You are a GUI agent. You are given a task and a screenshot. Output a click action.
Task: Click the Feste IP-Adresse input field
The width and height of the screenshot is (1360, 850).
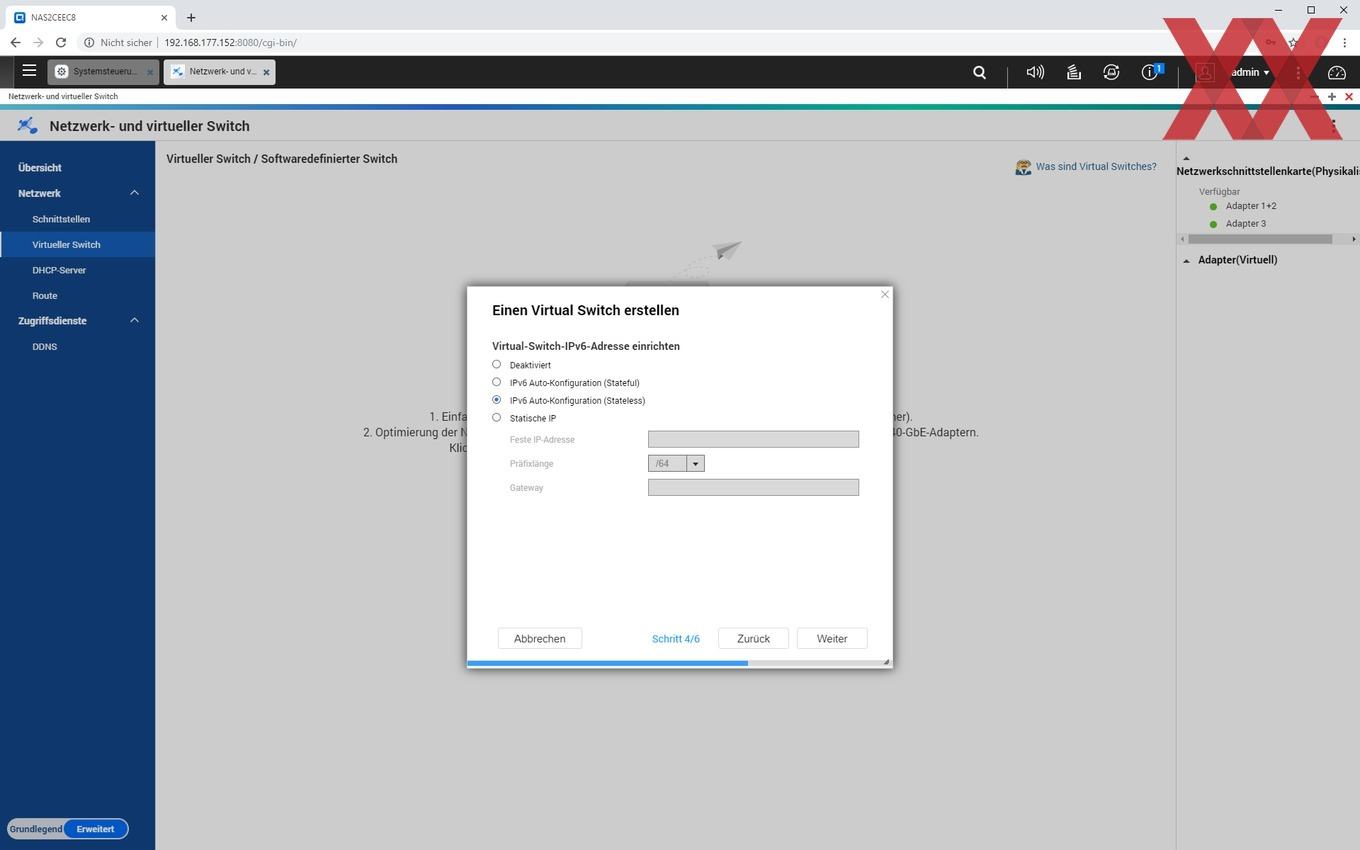(x=753, y=439)
